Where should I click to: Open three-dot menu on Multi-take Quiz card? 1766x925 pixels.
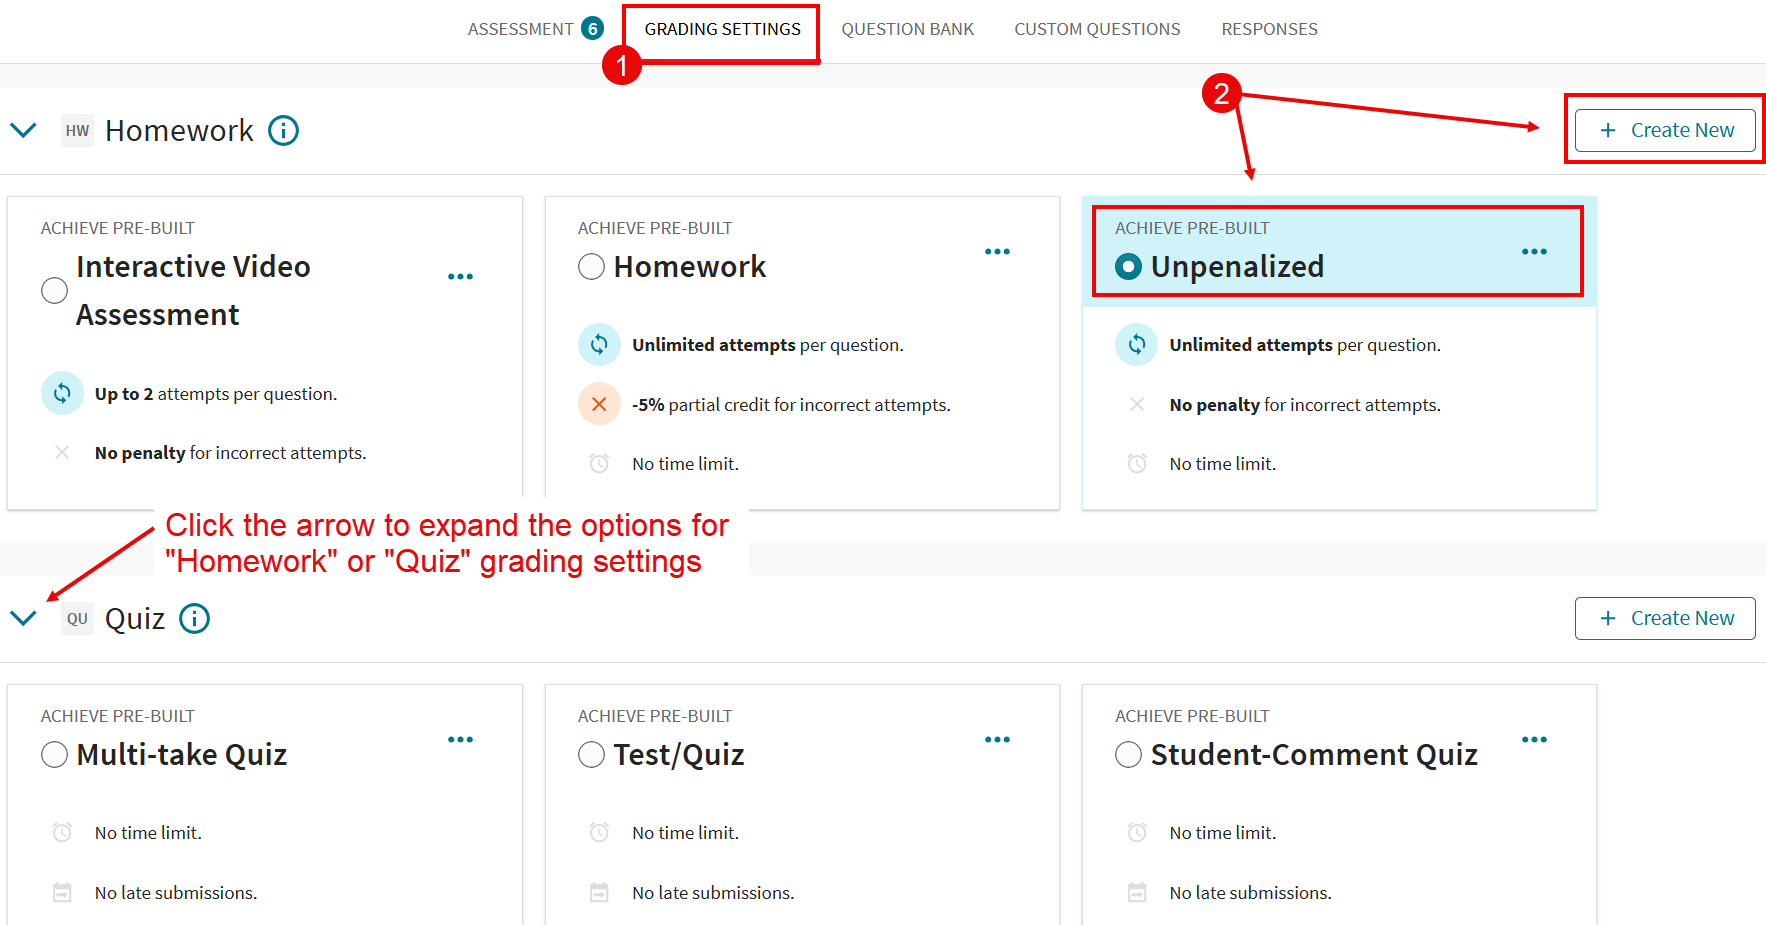pyautogui.click(x=460, y=740)
